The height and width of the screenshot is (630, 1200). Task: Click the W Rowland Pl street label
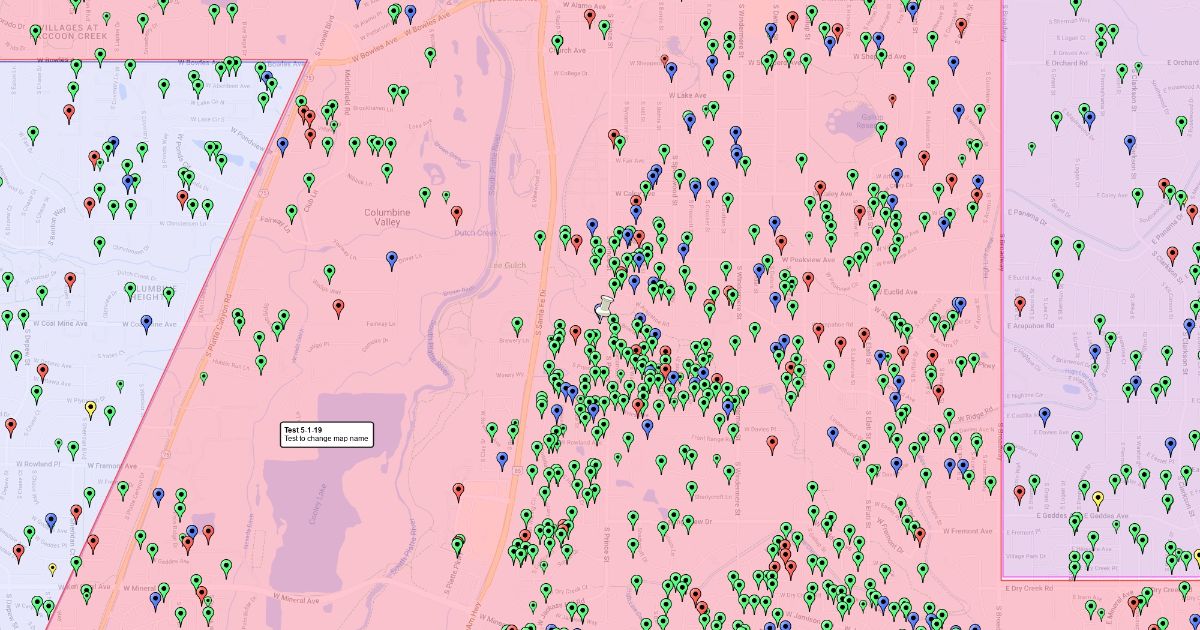[37, 465]
